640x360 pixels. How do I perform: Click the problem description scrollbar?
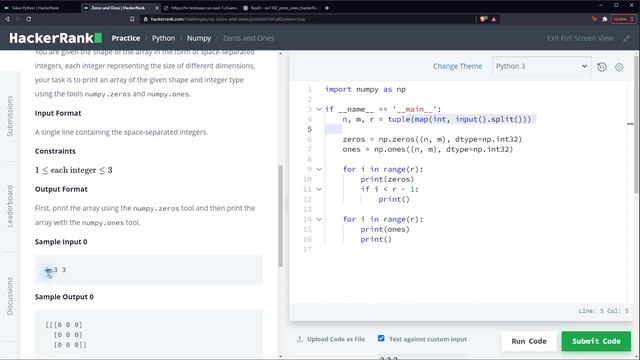pos(280,216)
